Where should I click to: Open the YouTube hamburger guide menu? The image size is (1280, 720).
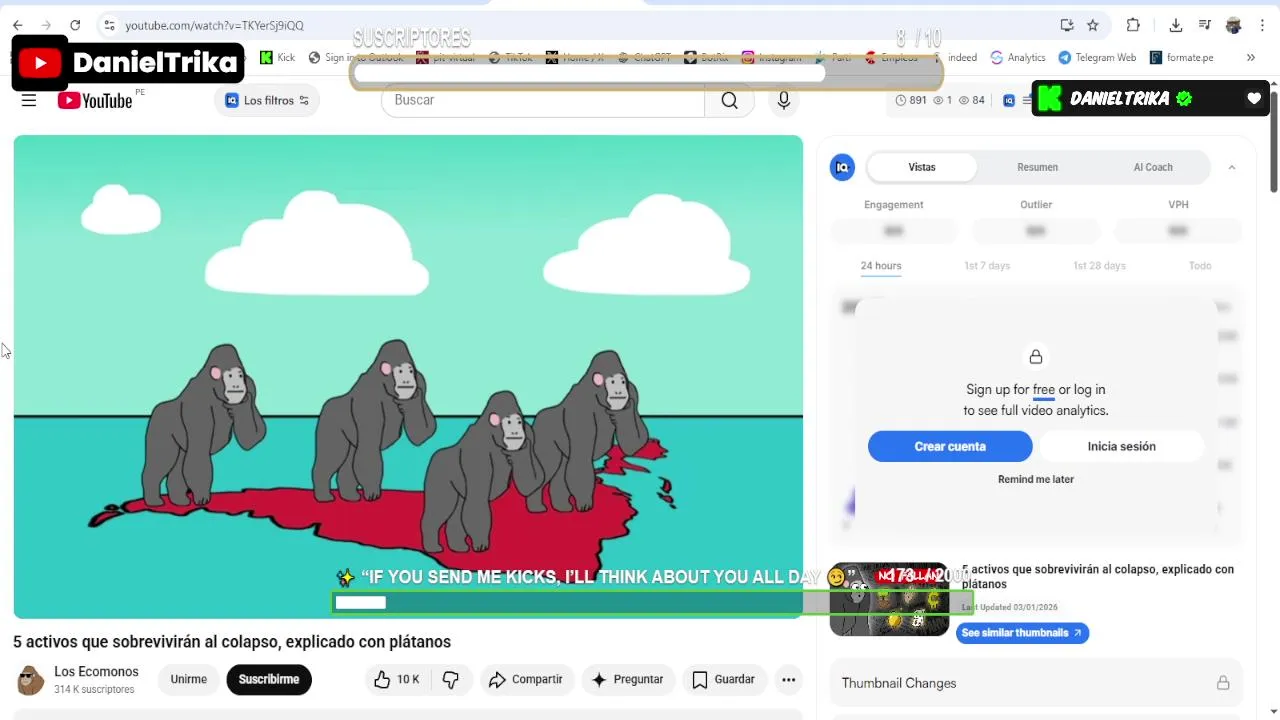(29, 100)
